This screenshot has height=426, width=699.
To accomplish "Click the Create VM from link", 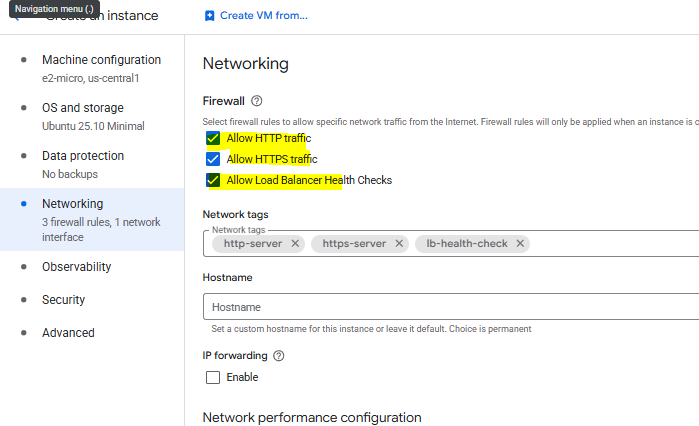I will pos(264,16).
